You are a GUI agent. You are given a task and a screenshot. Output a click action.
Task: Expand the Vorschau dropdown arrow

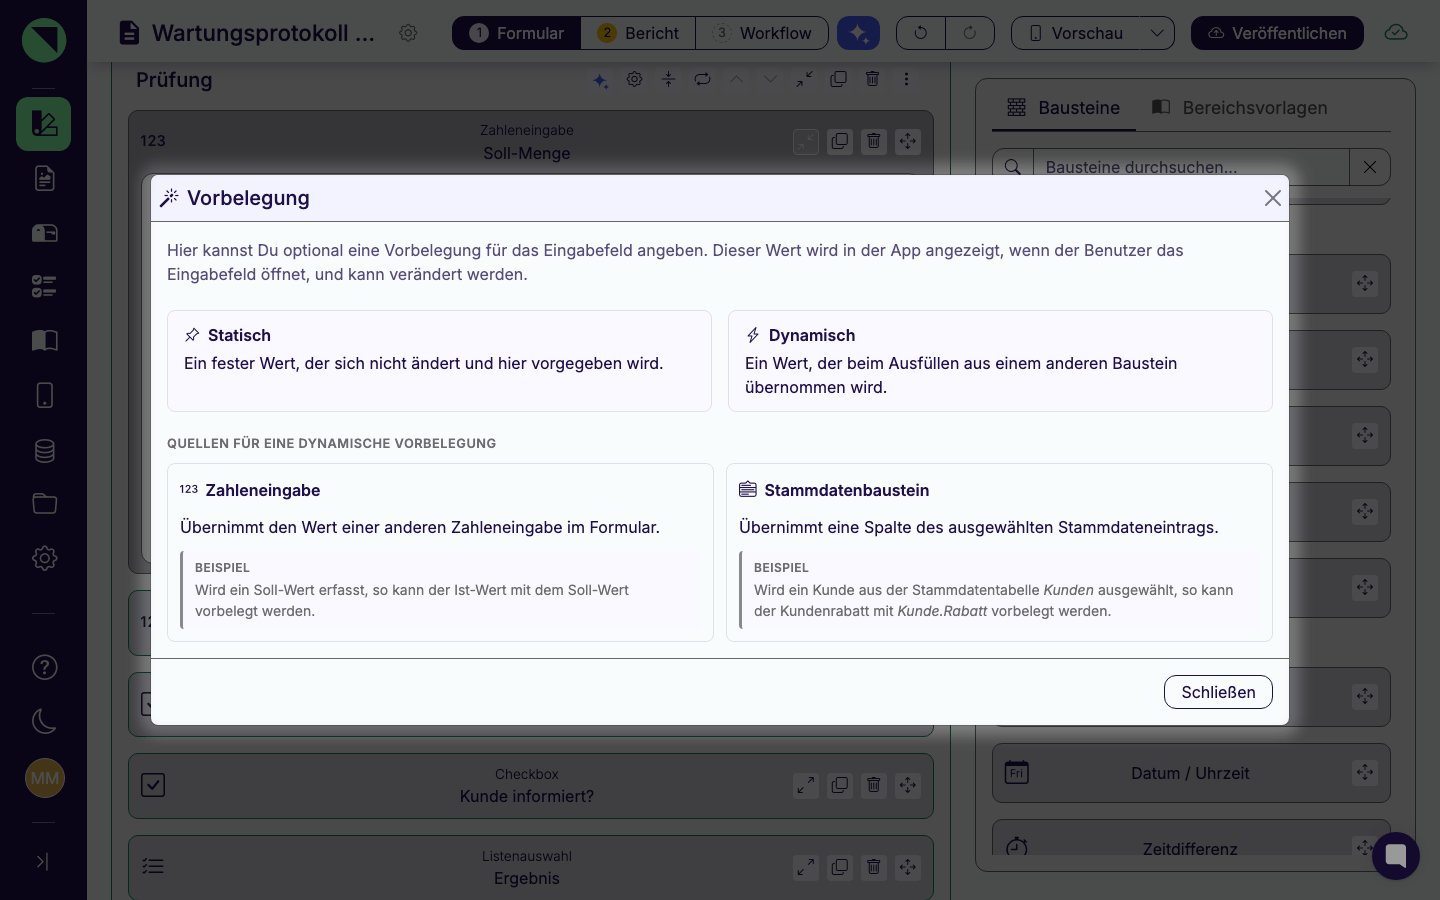[1157, 33]
